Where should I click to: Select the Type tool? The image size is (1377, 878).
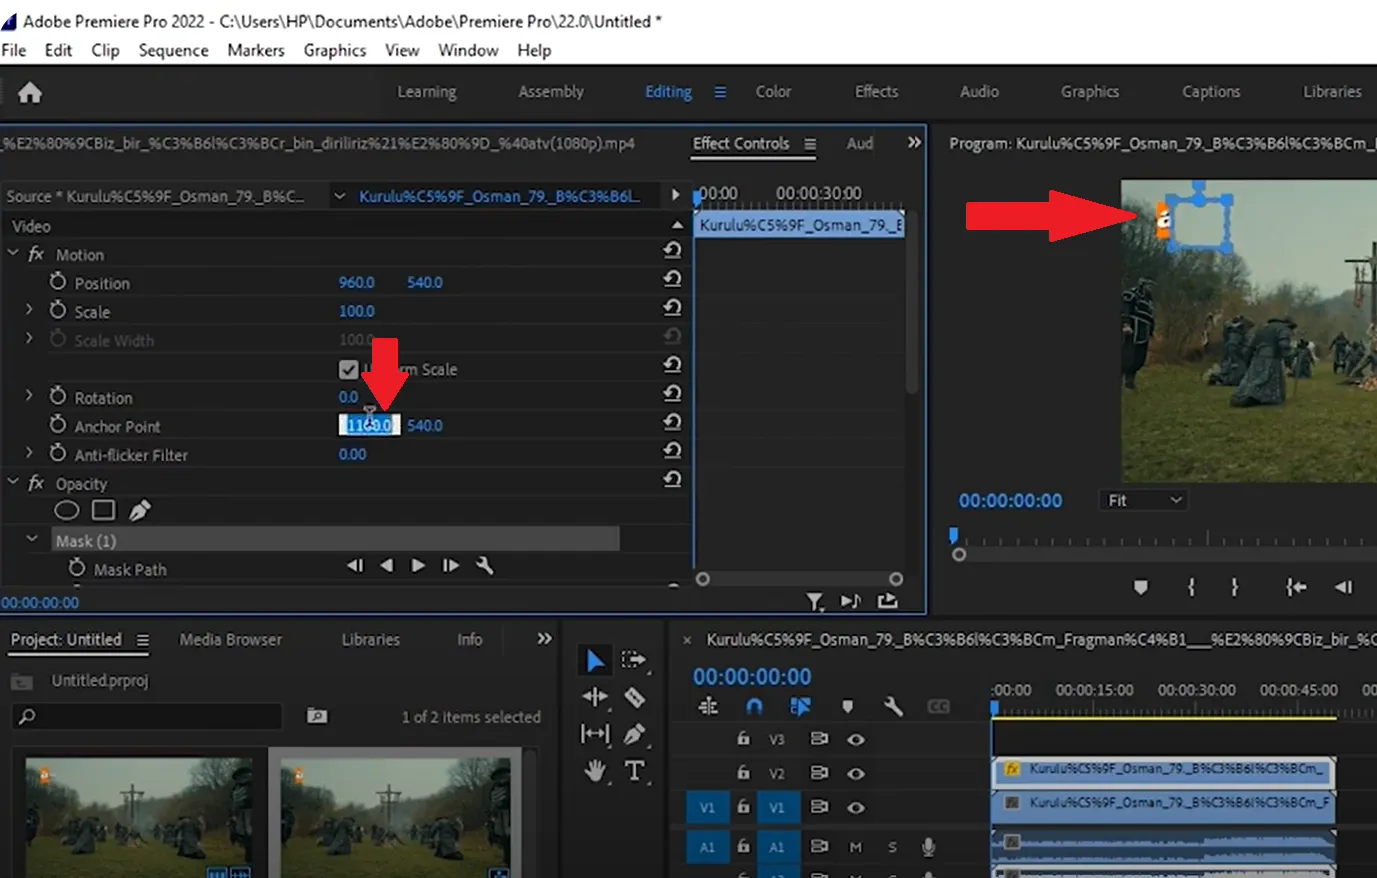pyautogui.click(x=635, y=770)
